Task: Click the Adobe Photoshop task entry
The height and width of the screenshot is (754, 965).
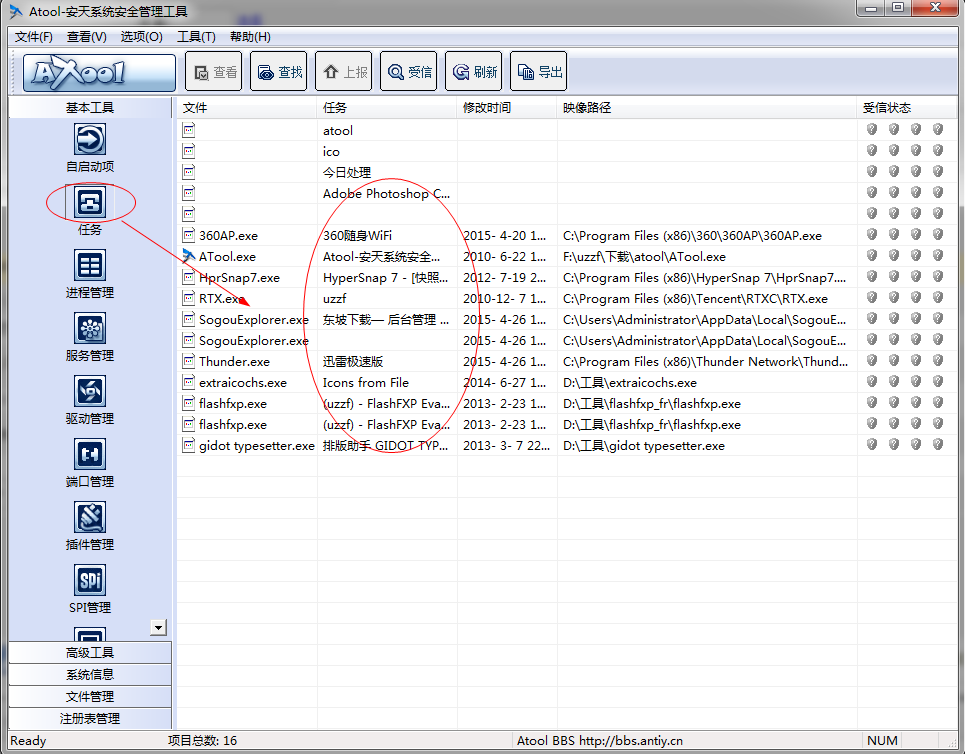Action: tap(386, 193)
